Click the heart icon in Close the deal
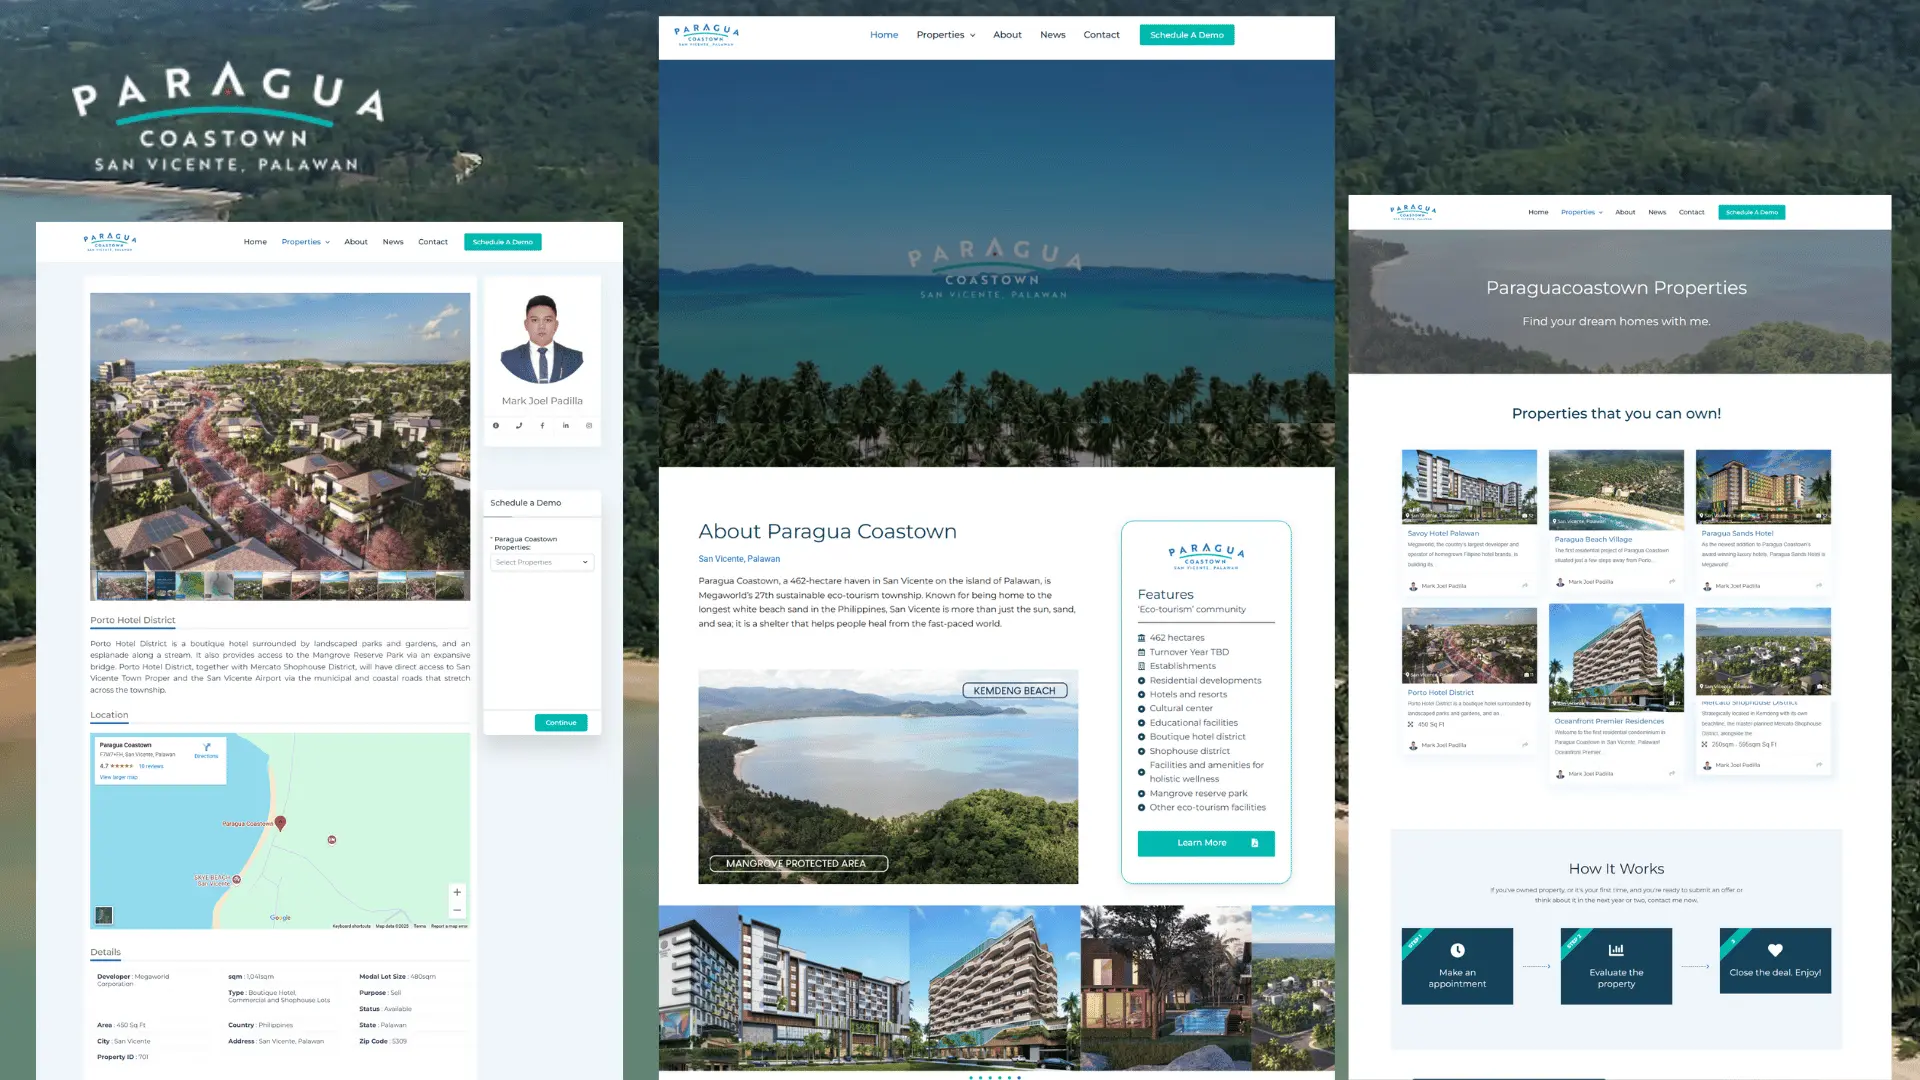Screen dimensions: 1920x1080 pyautogui.click(x=1775, y=950)
